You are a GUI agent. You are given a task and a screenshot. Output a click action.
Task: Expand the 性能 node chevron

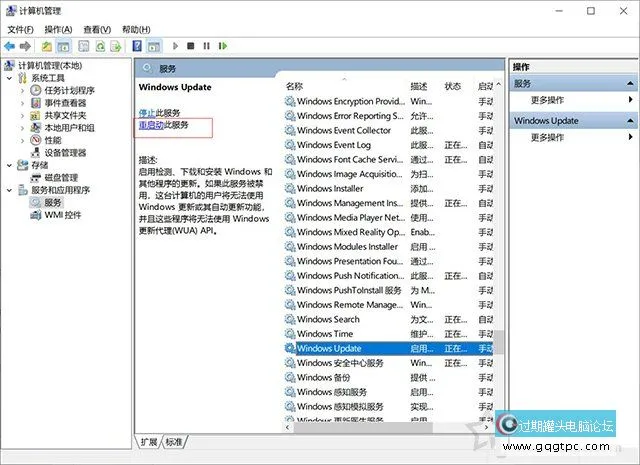(x=22, y=140)
